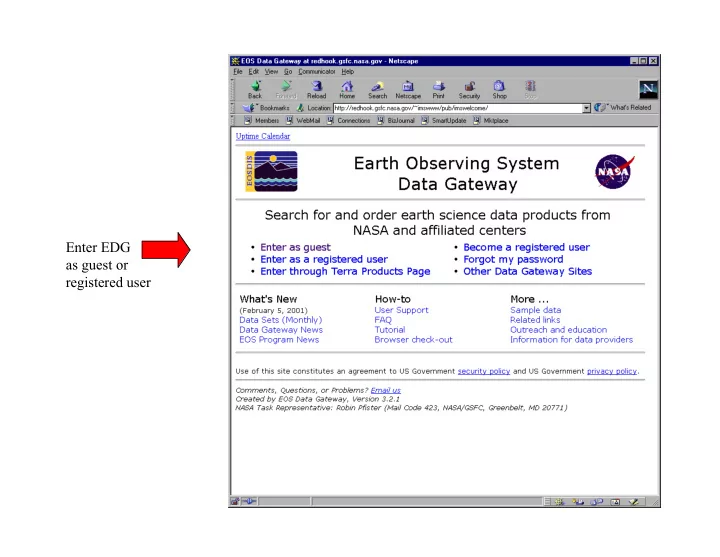
Task: Open the Search toolbar icon
Action: pyautogui.click(x=377, y=89)
